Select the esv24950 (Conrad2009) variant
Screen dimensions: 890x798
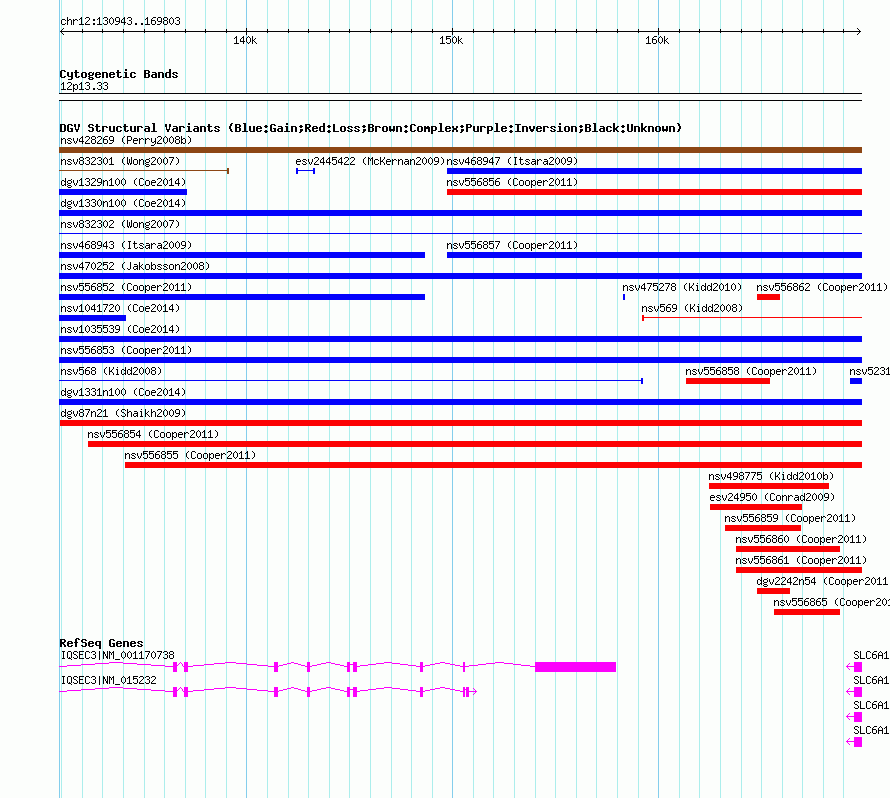click(755, 507)
